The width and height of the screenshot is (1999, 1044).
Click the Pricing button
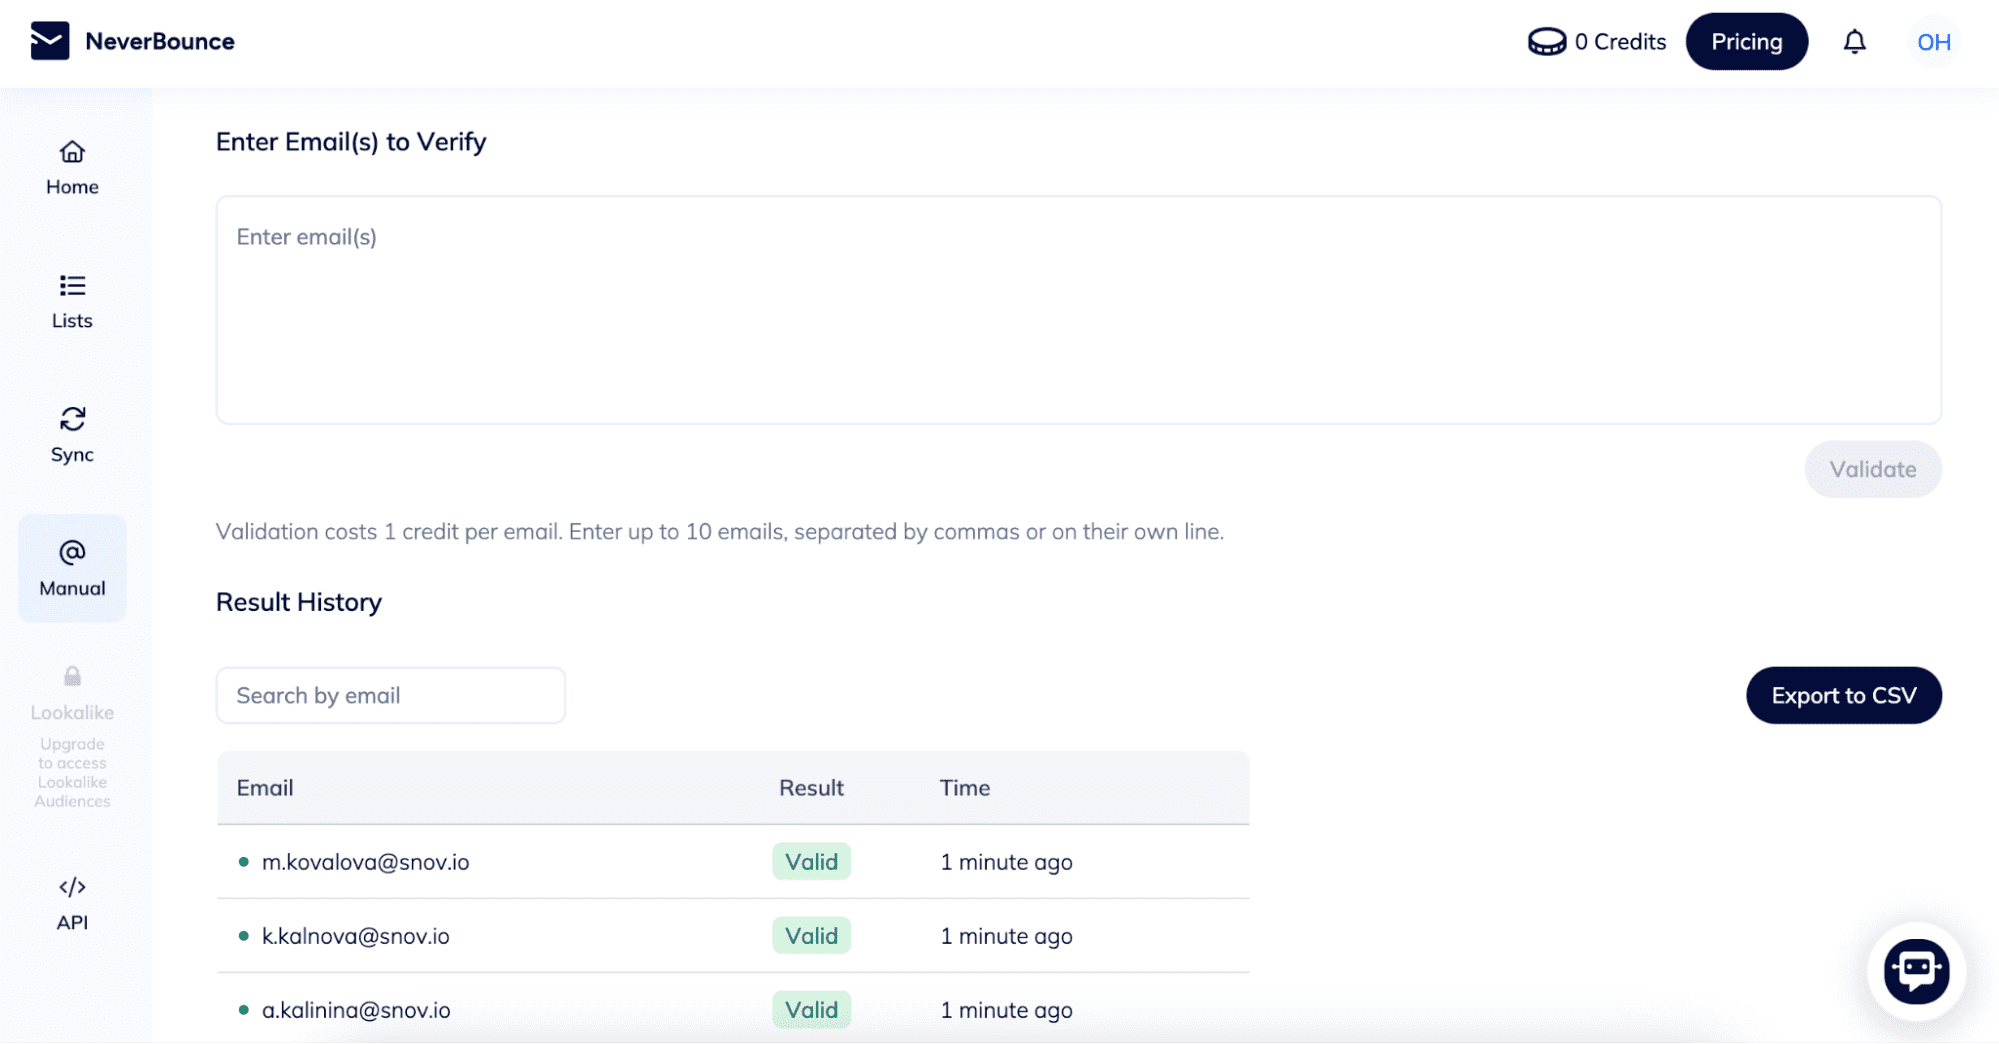[1746, 42]
